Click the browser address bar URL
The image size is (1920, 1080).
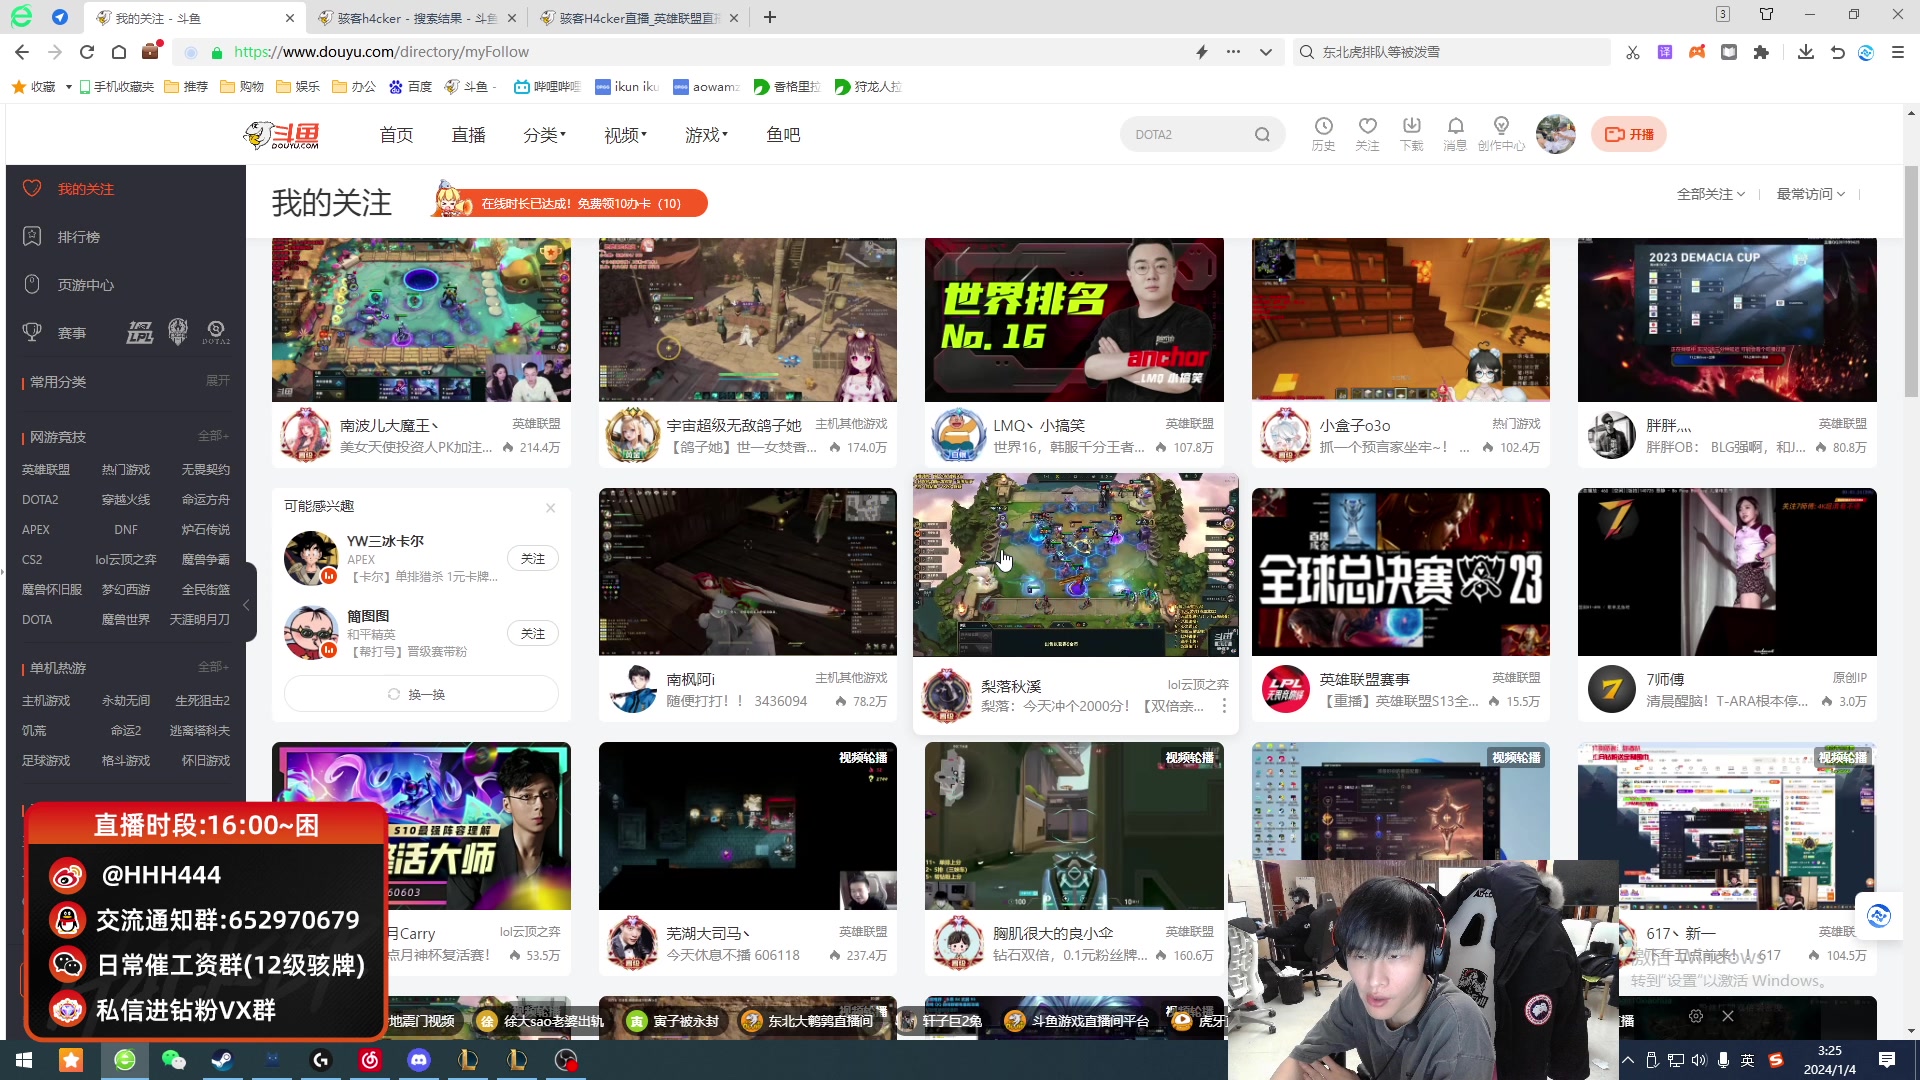(x=381, y=52)
